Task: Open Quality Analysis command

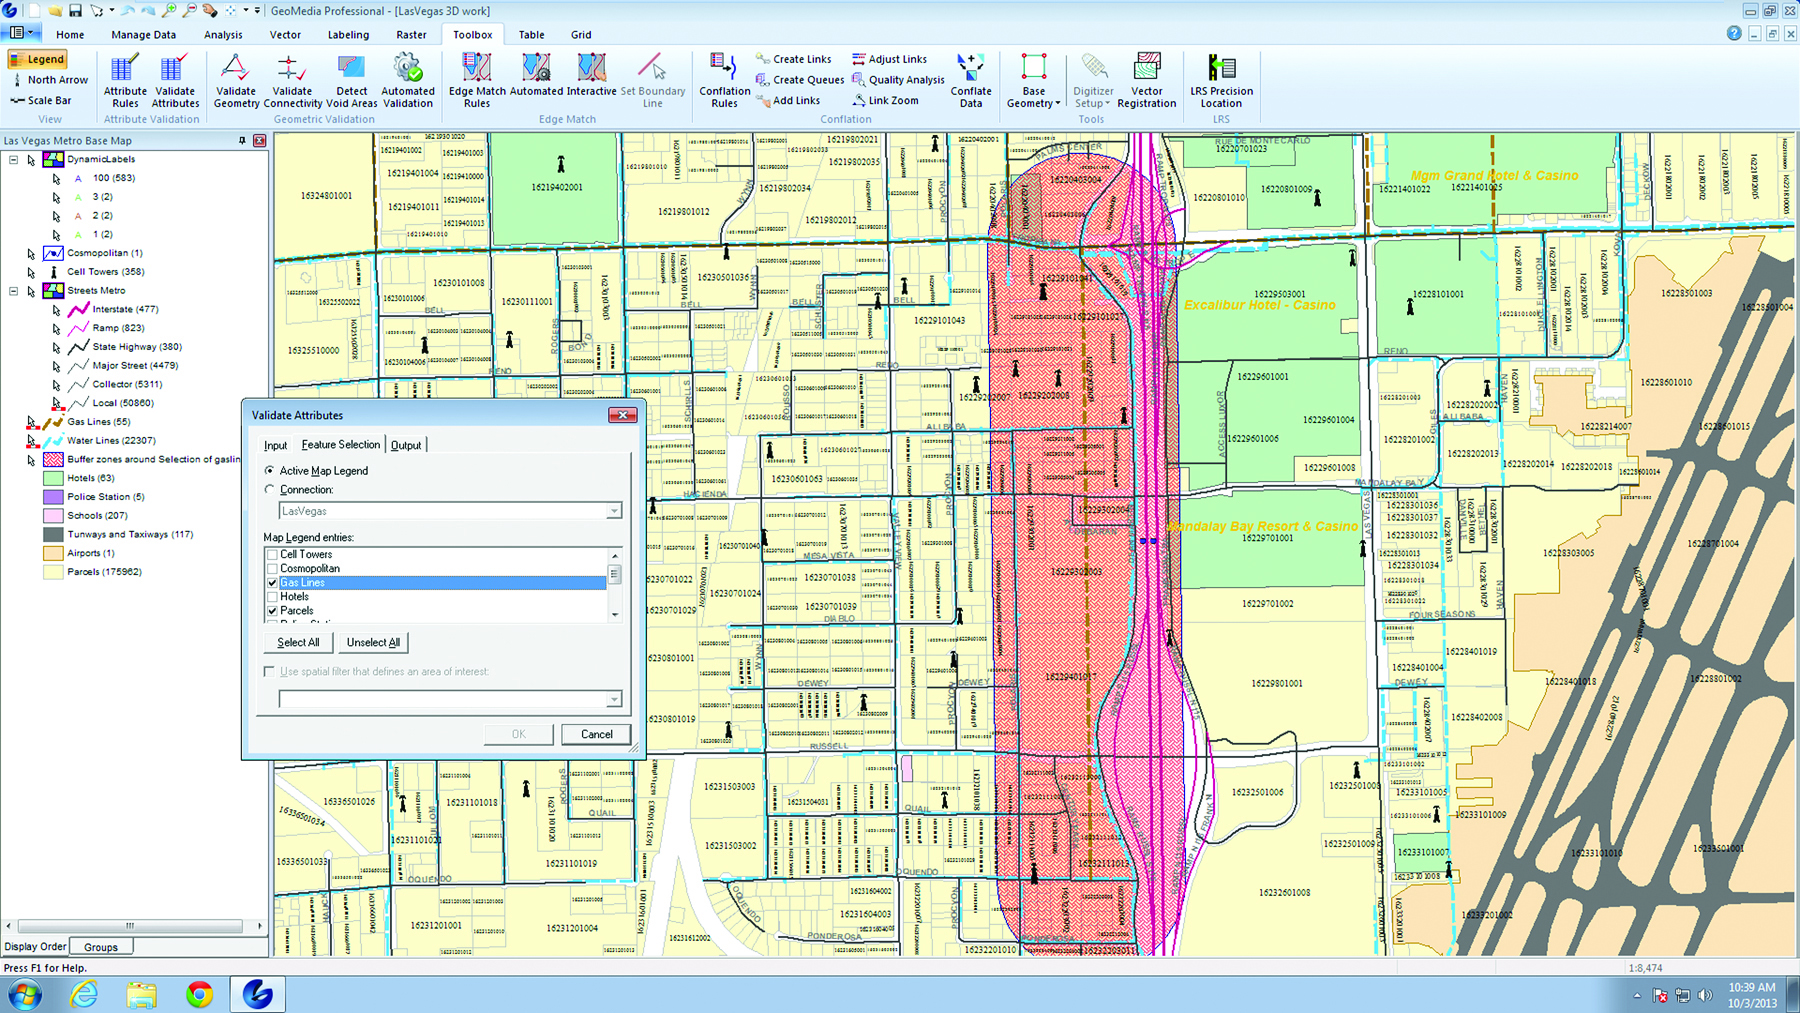Action: 898,80
